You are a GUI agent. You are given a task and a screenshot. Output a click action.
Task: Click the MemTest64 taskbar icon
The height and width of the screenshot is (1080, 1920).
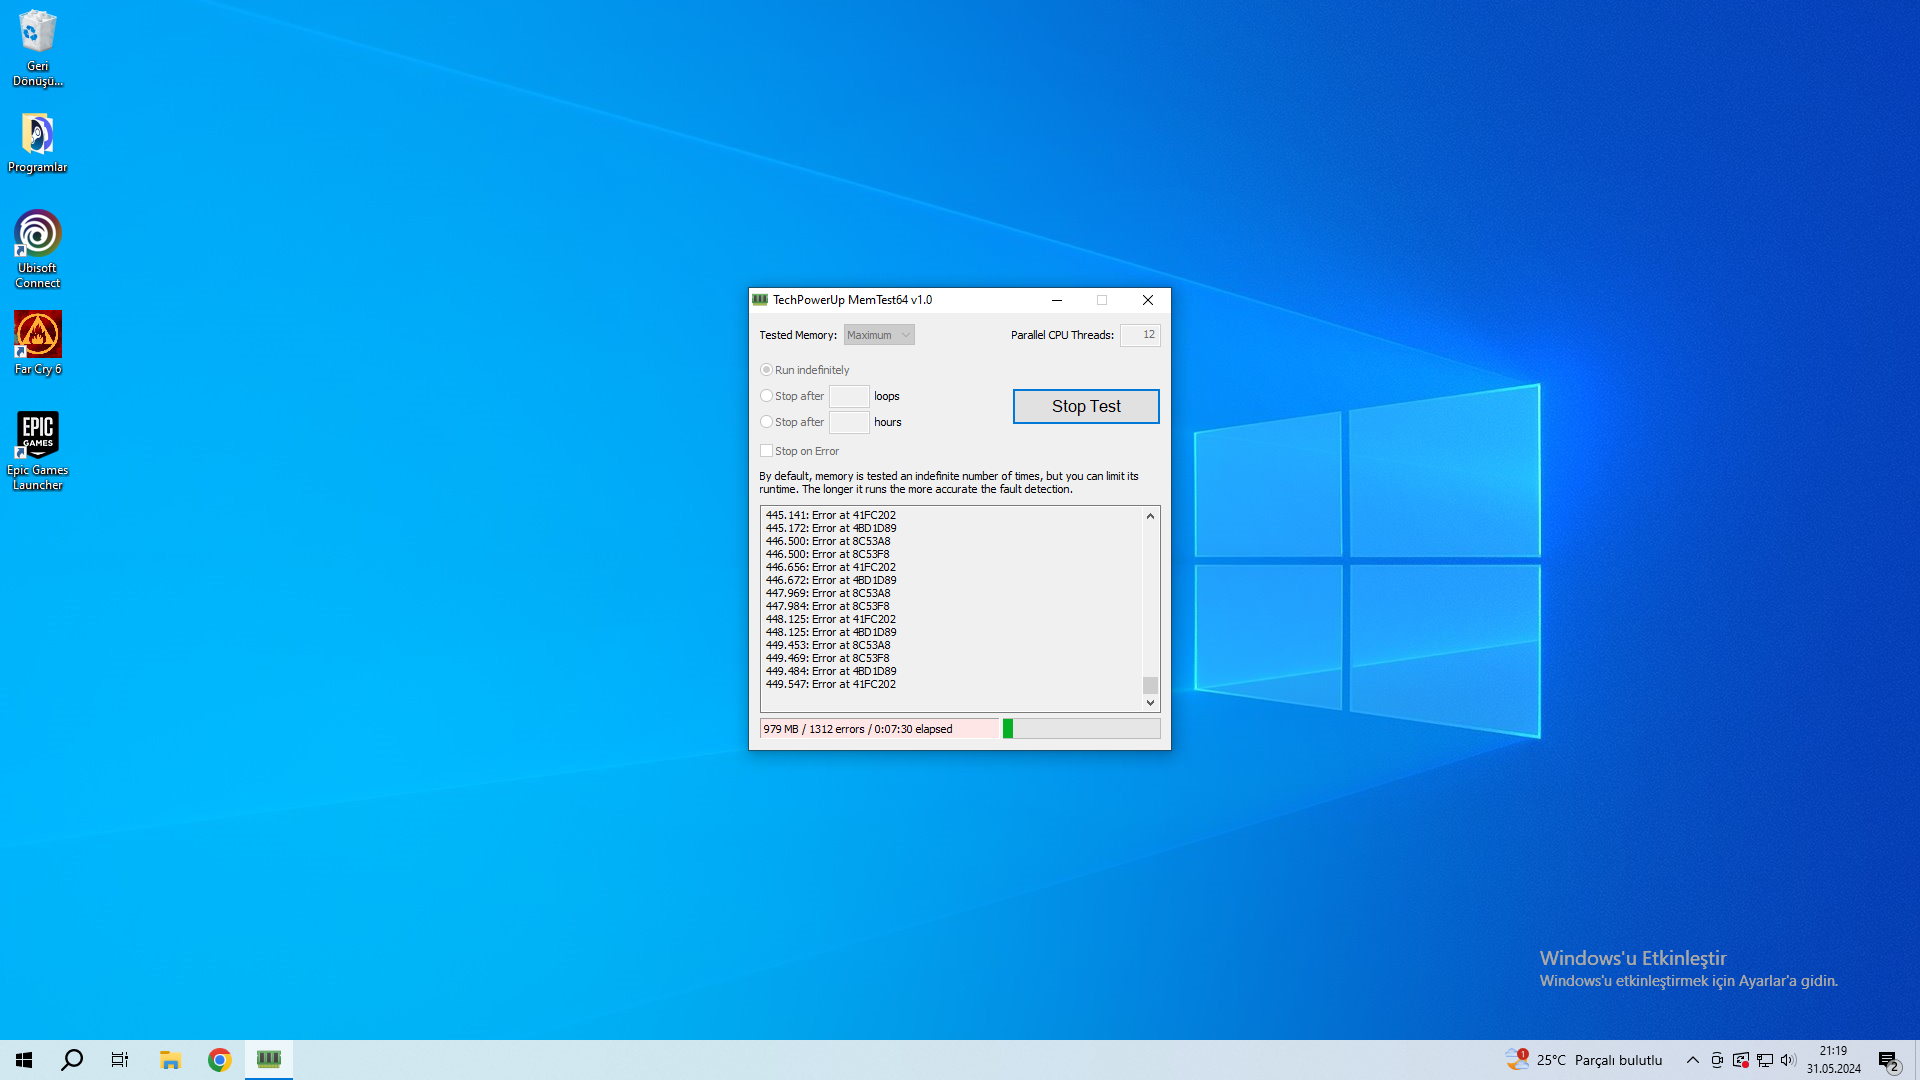[x=269, y=1059]
